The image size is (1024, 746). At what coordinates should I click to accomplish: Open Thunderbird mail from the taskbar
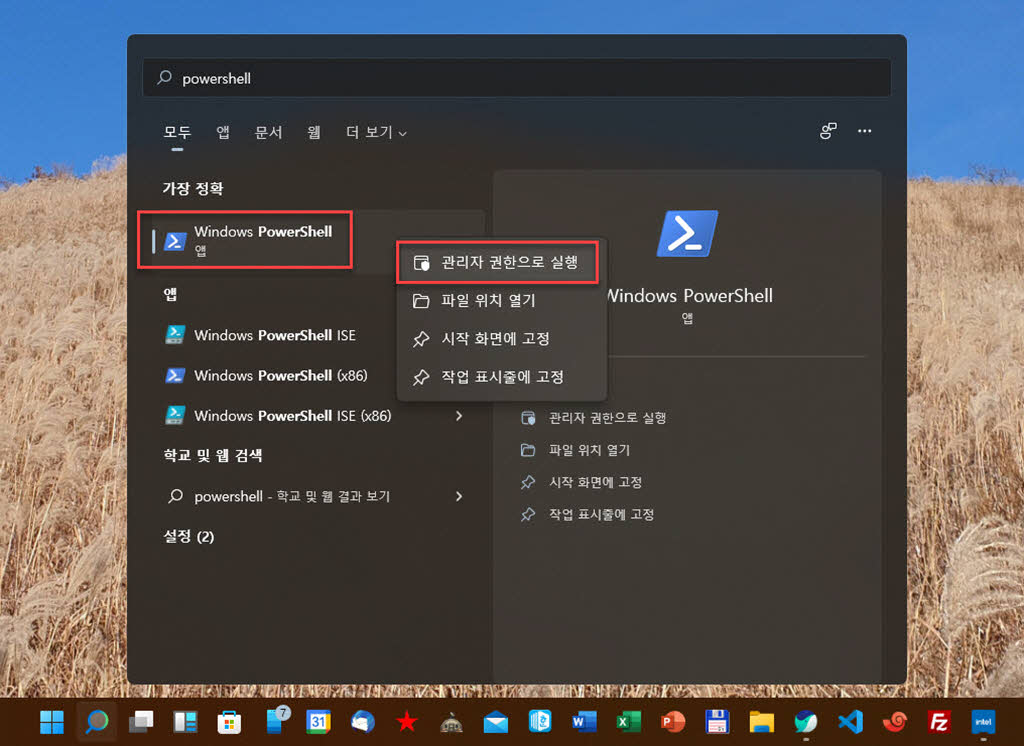362,722
